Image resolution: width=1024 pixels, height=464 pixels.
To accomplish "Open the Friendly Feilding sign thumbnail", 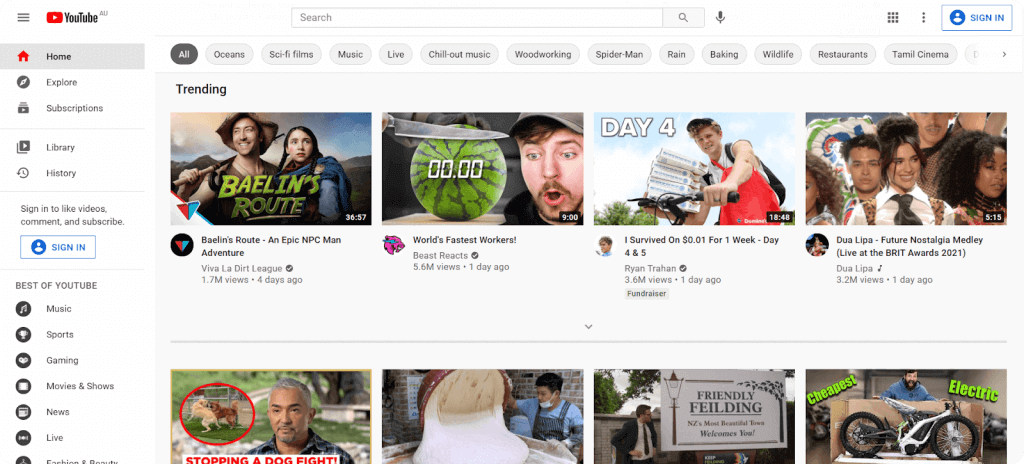I will [694, 417].
